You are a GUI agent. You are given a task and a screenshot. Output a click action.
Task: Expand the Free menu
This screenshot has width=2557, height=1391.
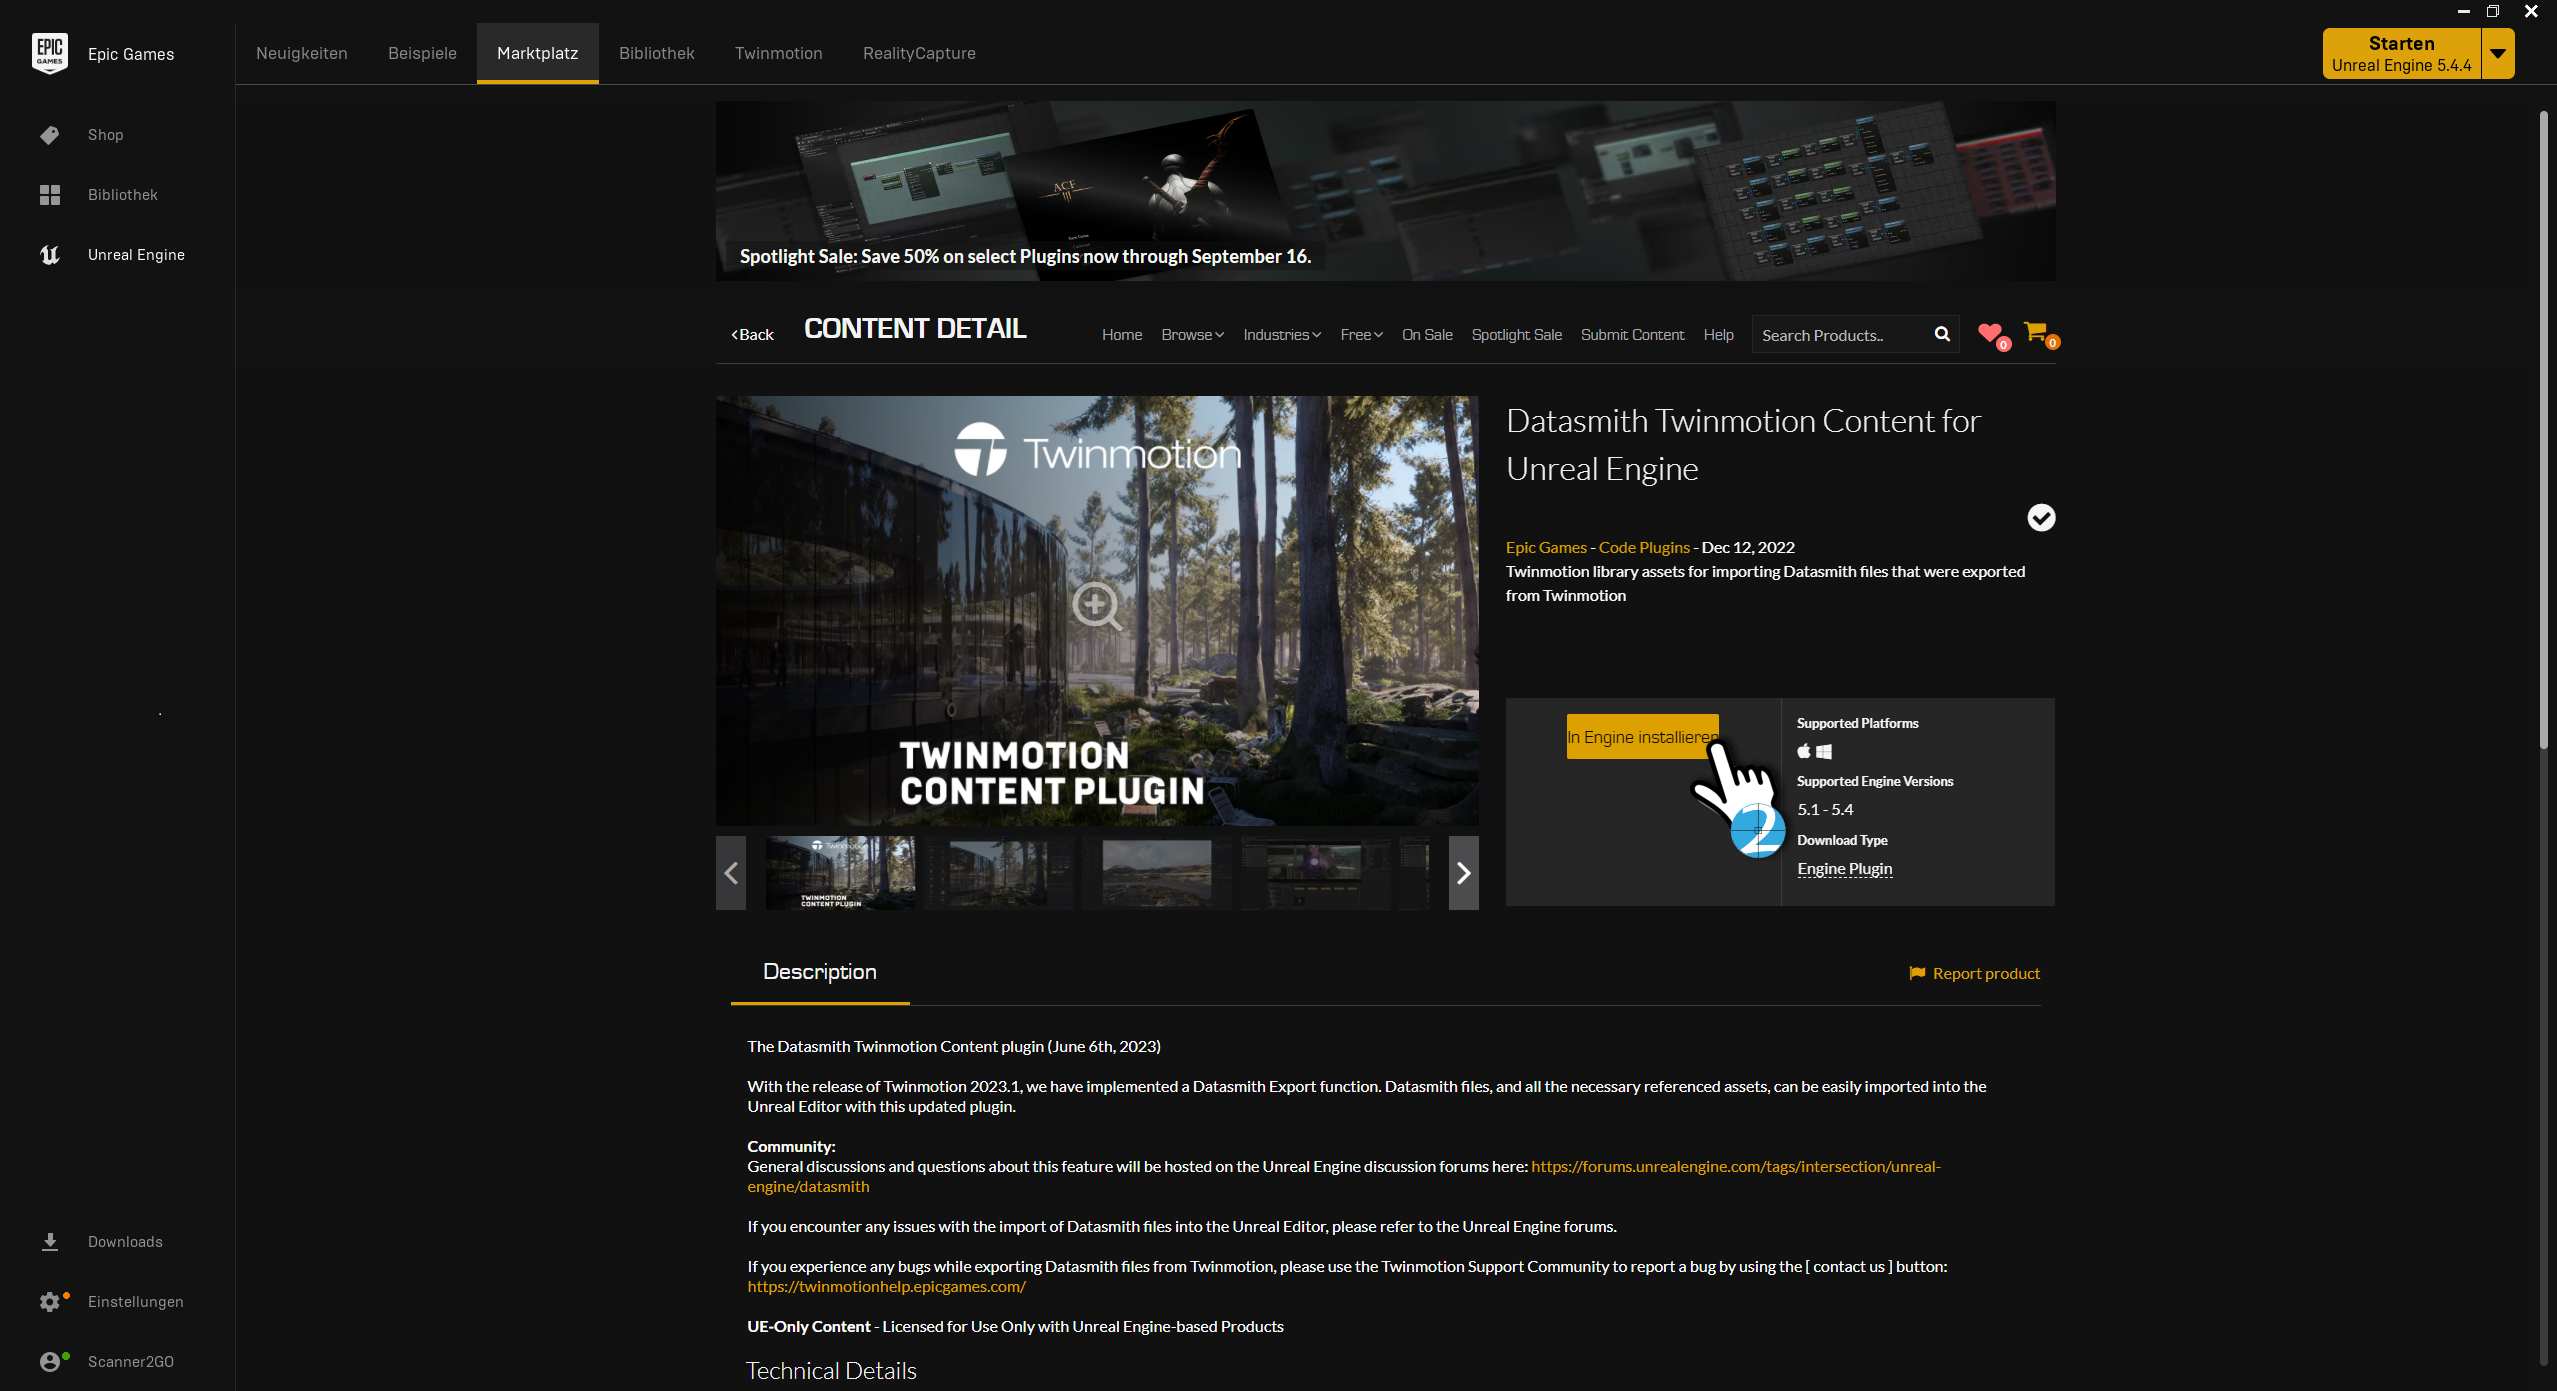(1362, 335)
